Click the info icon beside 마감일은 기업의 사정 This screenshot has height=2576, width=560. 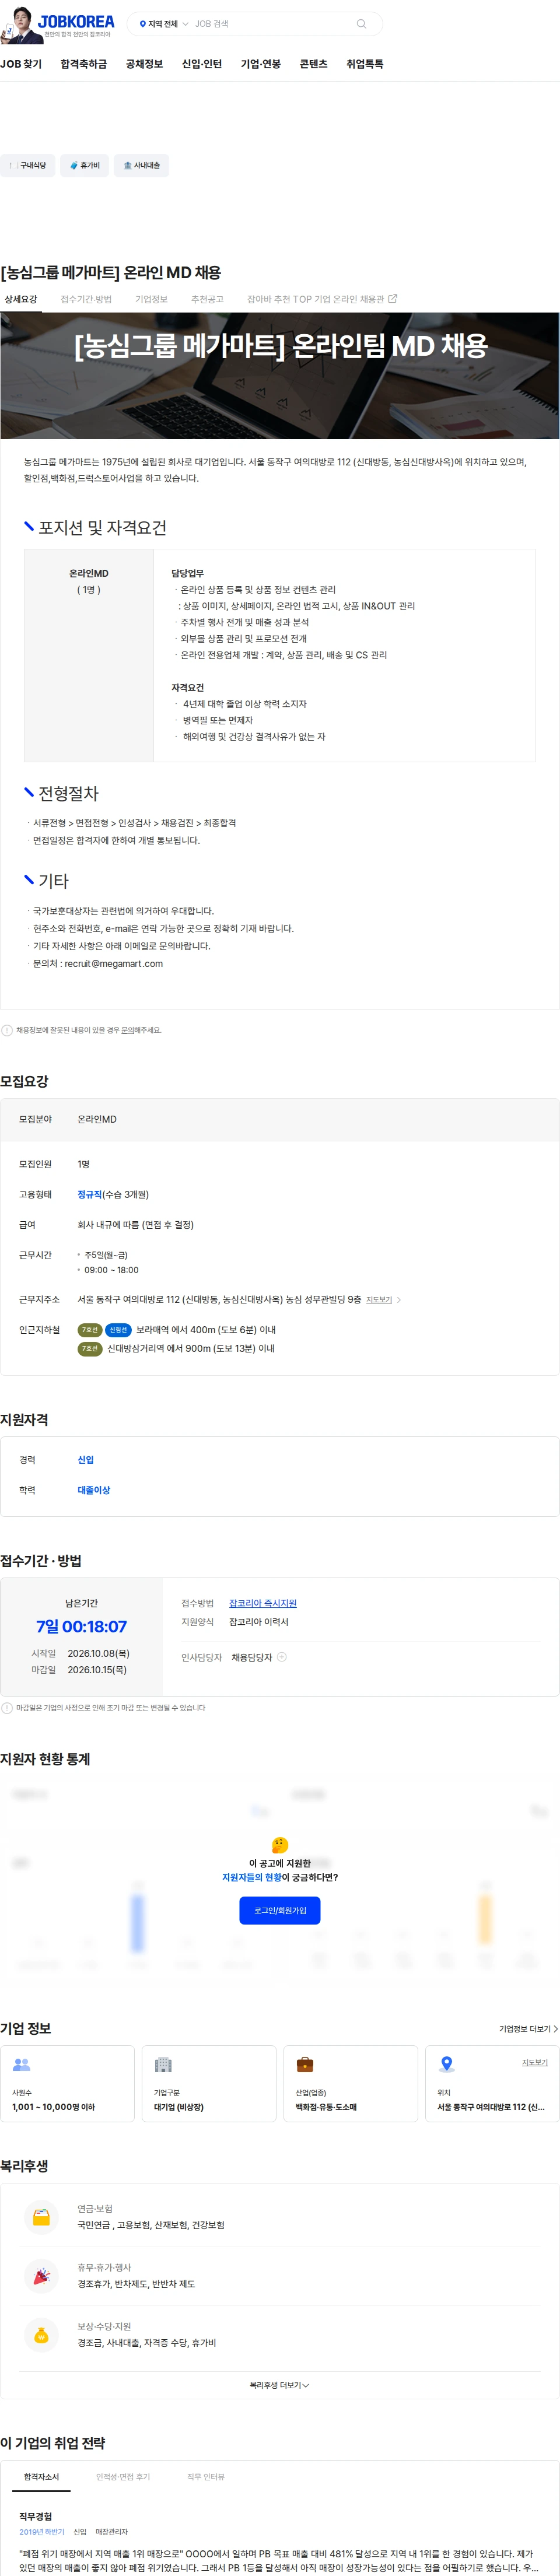coord(7,1708)
